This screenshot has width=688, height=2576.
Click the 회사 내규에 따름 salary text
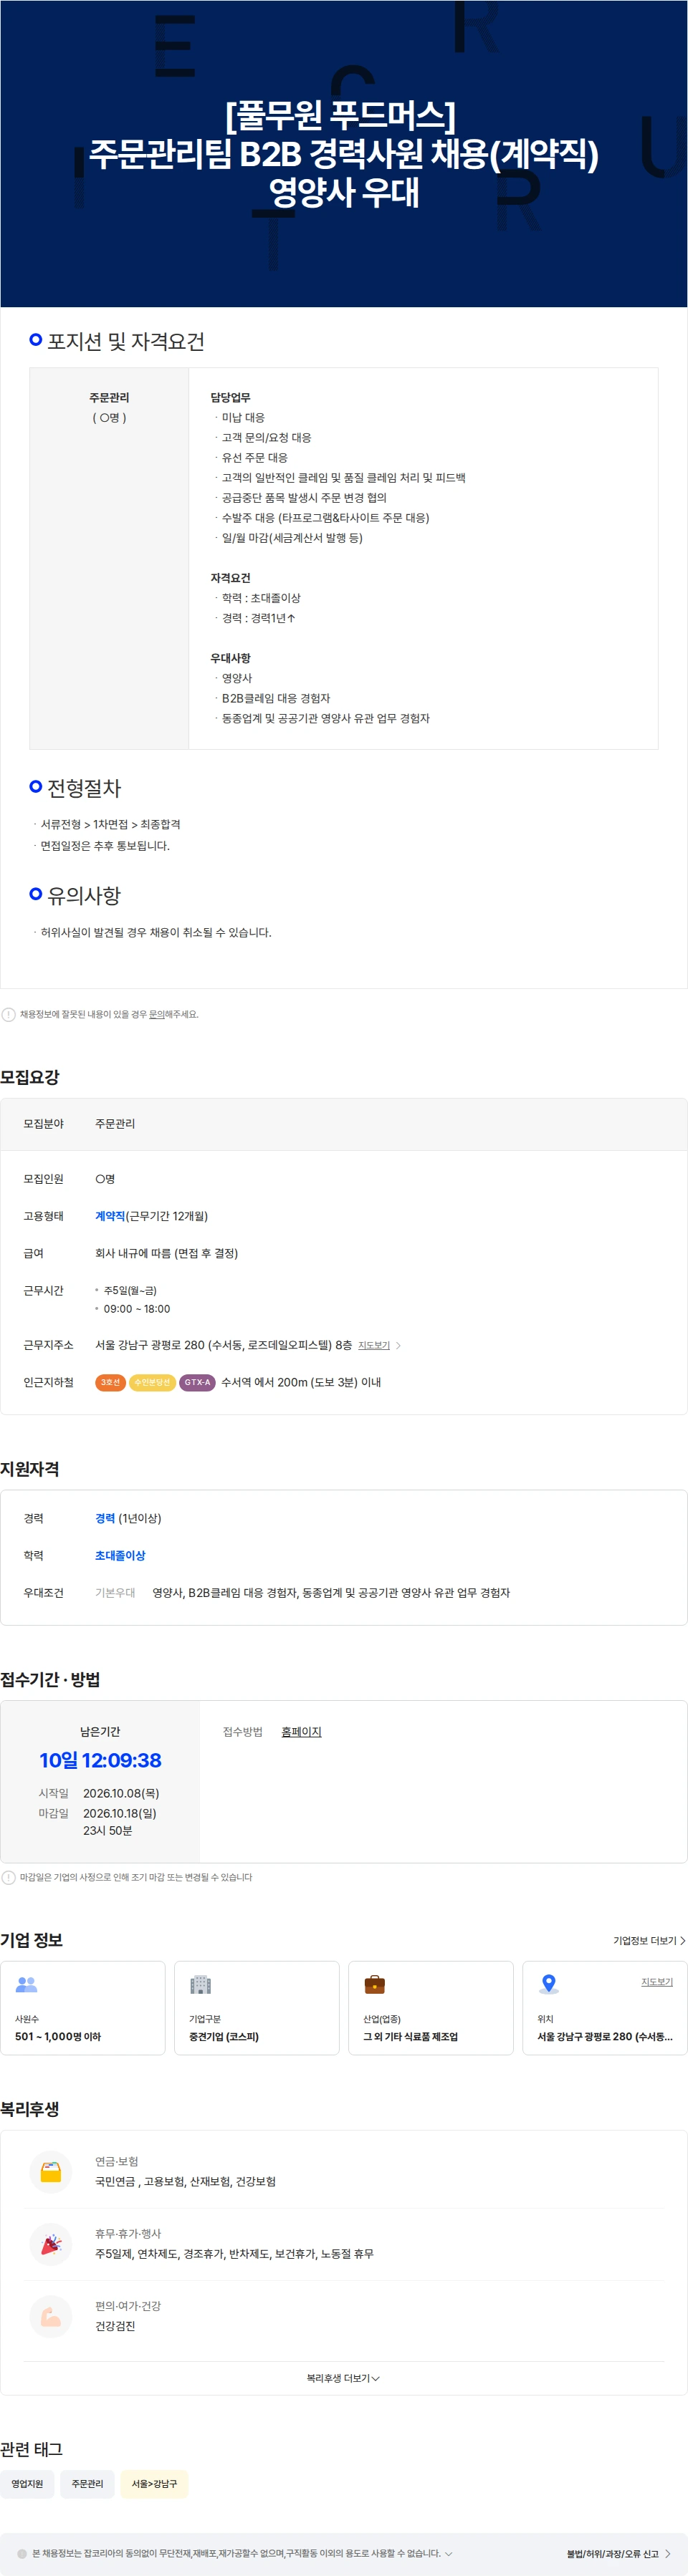166,1253
